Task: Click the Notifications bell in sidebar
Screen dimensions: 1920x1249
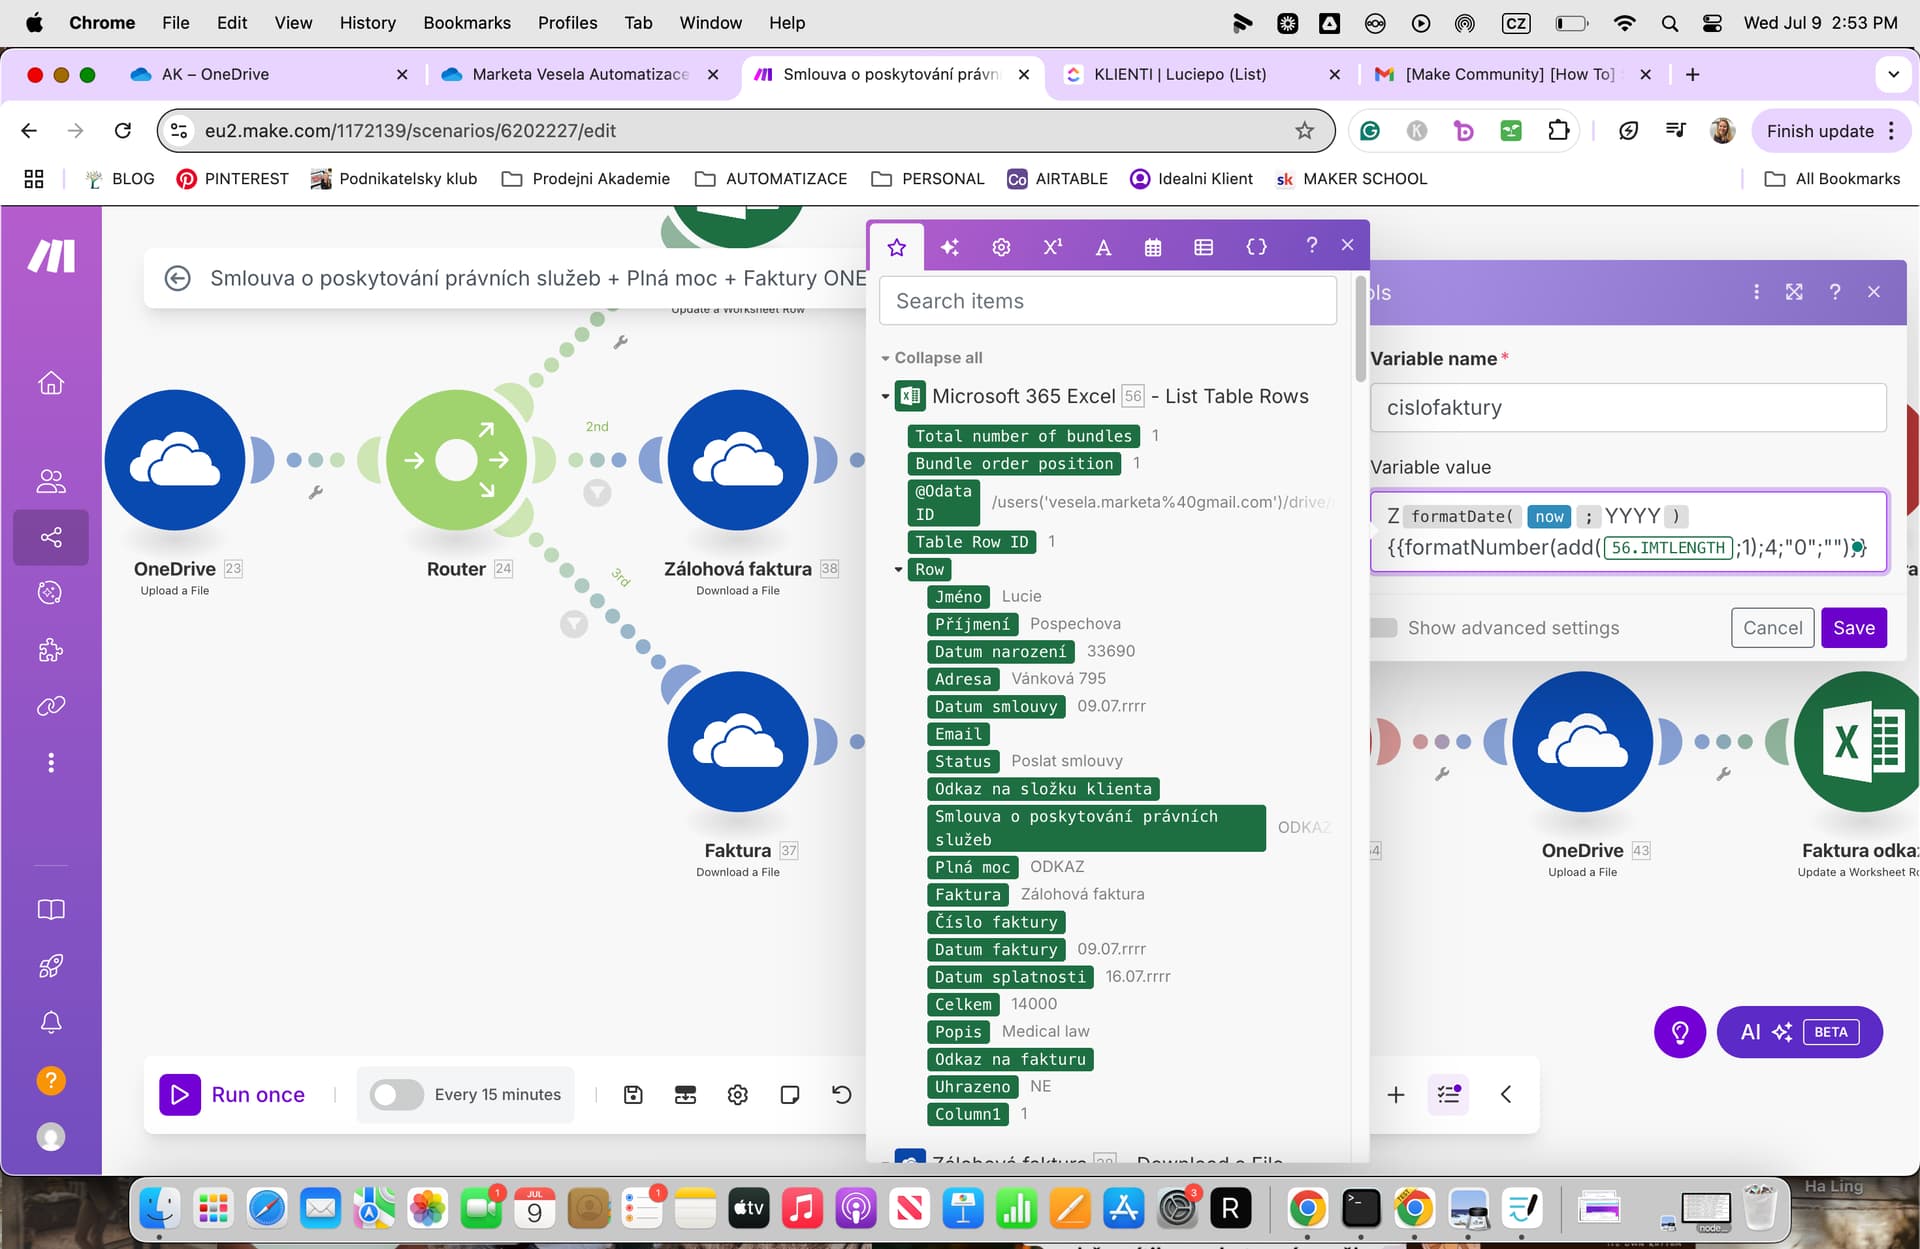Action: 51,1022
